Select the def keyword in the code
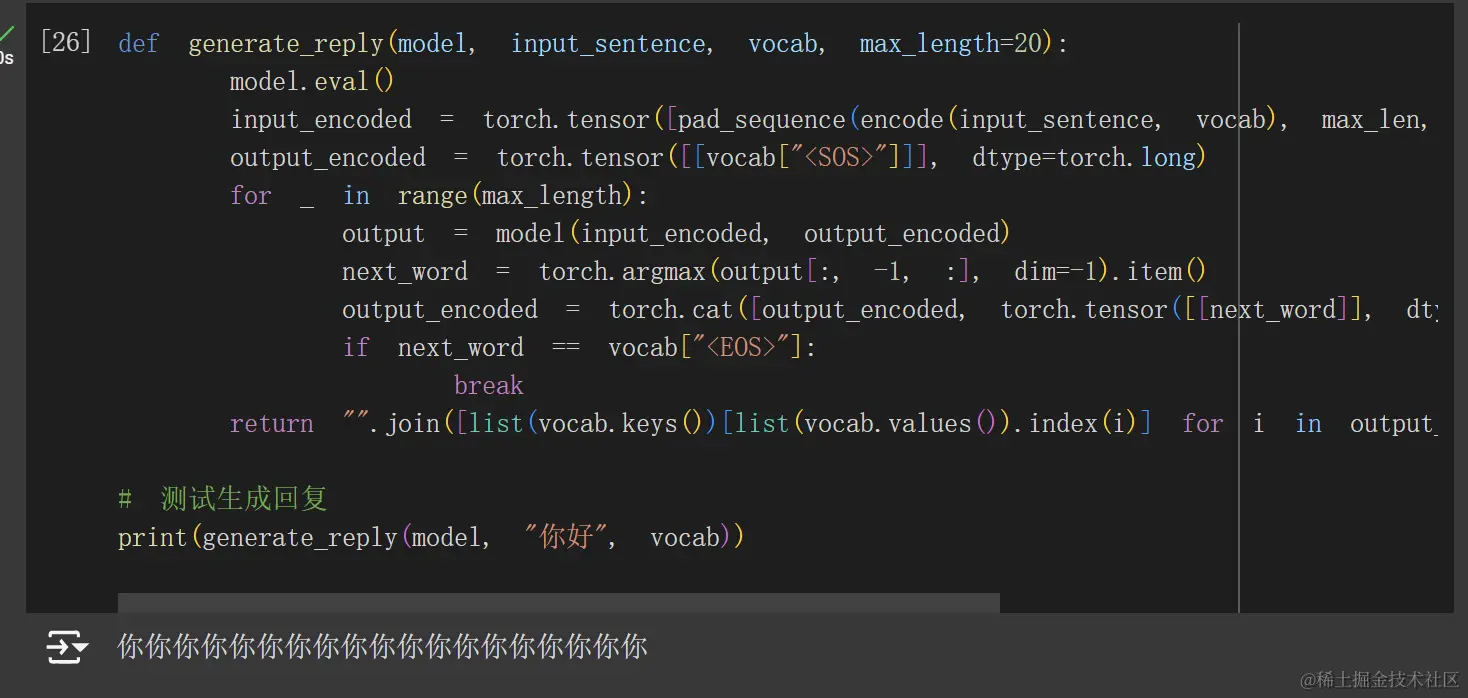Viewport: 1468px width, 698px height. click(x=136, y=43)
